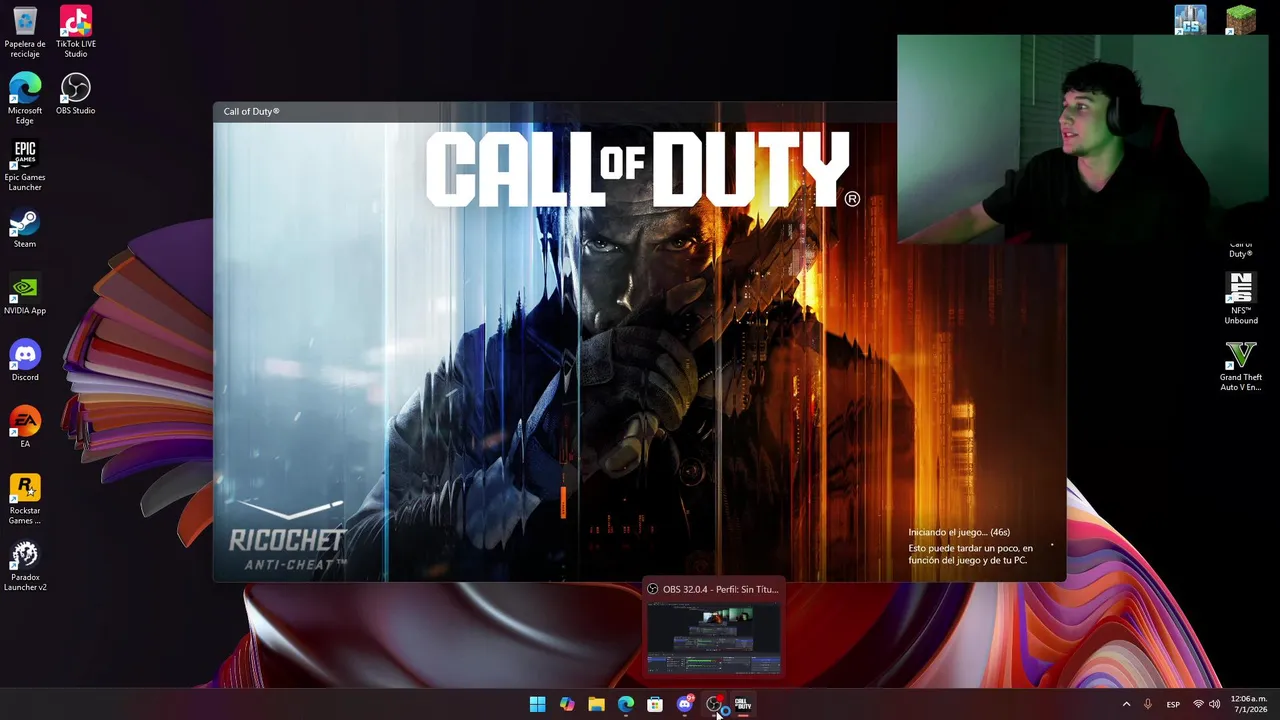Click the Call of Duty taskbar icon
This screenshot has width=1280, height=720.
click(743, 704)
